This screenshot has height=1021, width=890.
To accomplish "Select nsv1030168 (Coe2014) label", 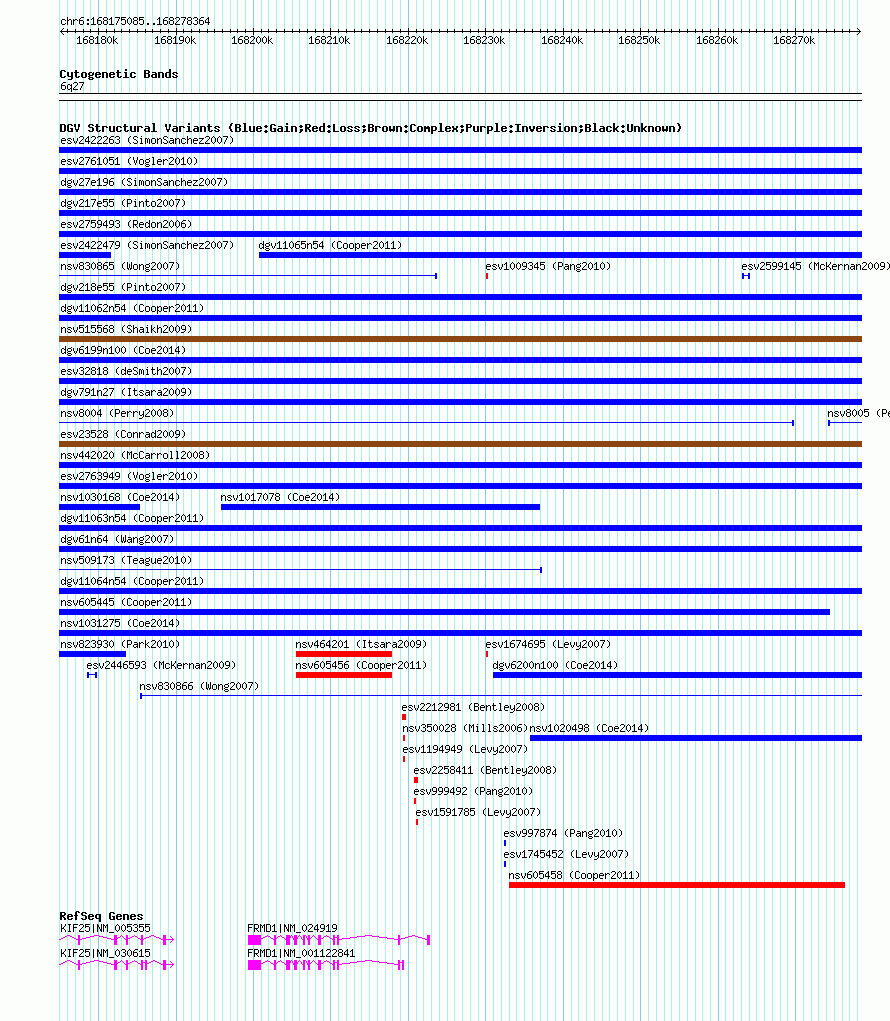I will [120, 497].
